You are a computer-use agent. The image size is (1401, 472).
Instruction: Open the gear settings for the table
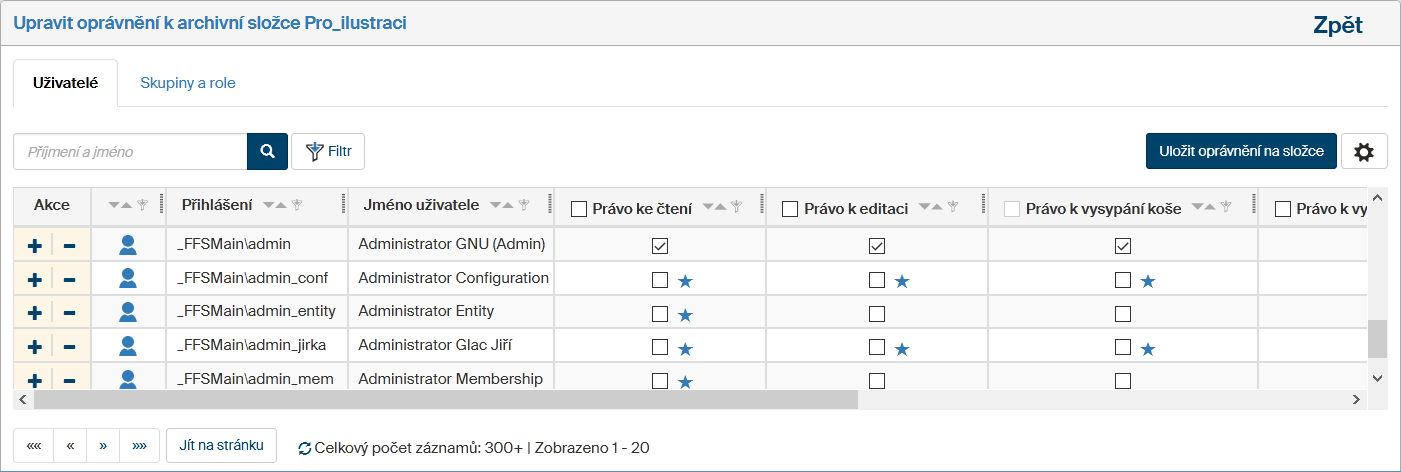click(x=1363, y=152)
